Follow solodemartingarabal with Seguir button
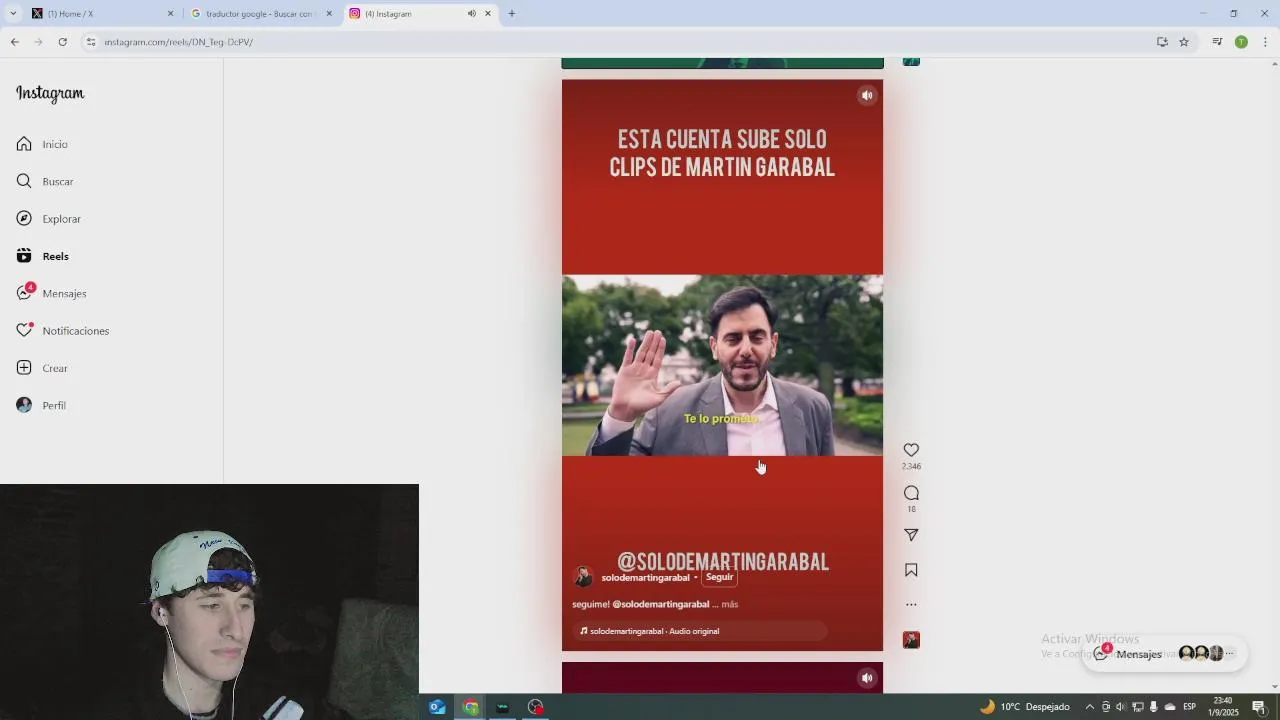The image size is (1280, 720). [719, 577]
